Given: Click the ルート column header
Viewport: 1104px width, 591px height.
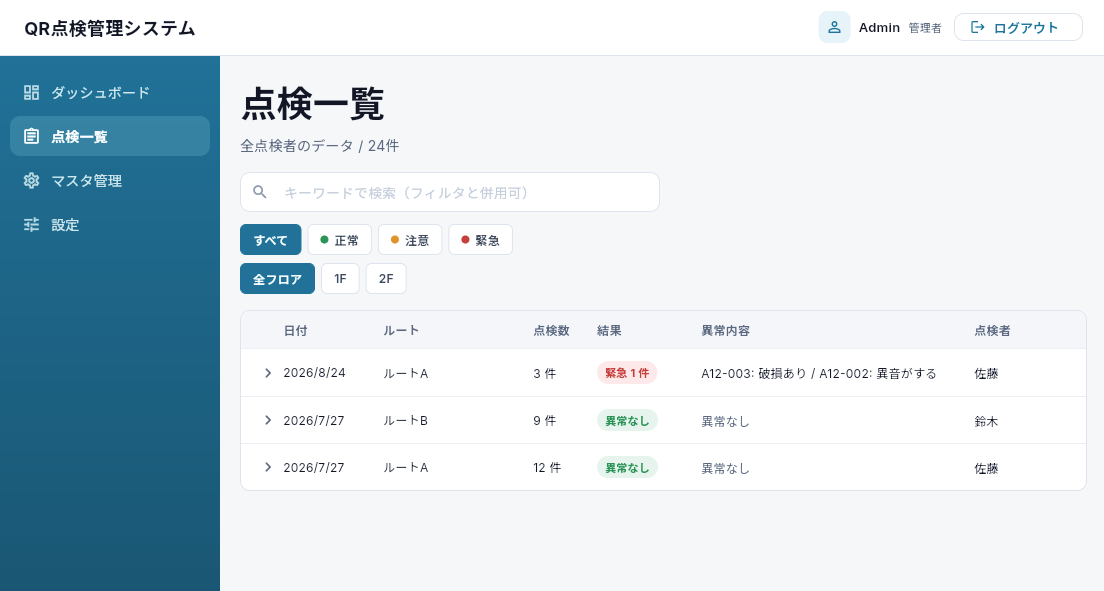Looking at the screenshot, I should 401,330.
